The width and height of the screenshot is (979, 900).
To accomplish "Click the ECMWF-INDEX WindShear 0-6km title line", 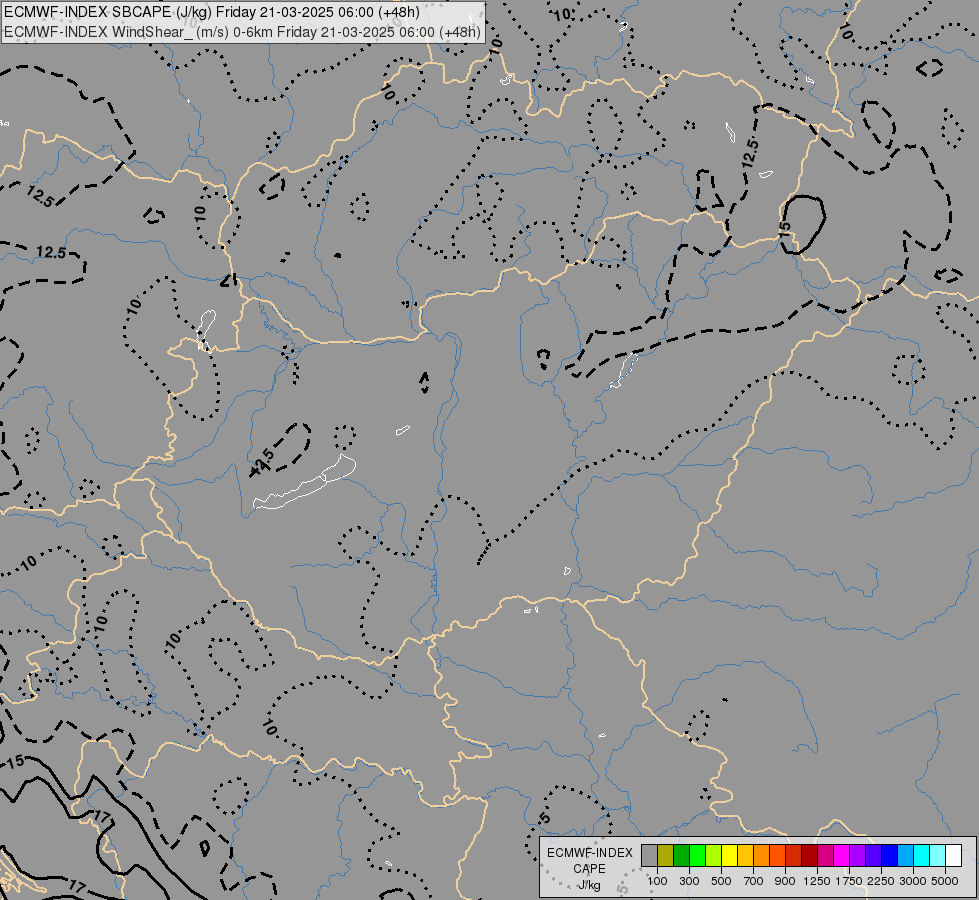I will [242, 32].
